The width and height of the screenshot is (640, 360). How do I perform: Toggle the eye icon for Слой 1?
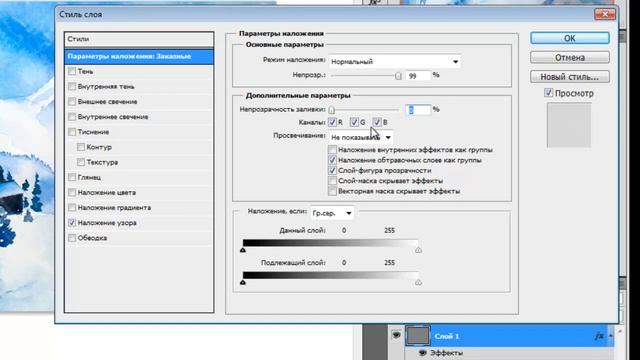[396, 335]
